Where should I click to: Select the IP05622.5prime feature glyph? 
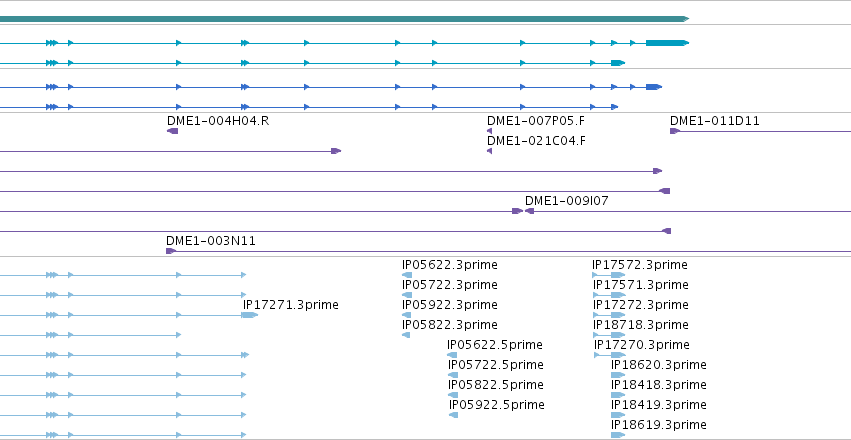[x=452, y=355]
